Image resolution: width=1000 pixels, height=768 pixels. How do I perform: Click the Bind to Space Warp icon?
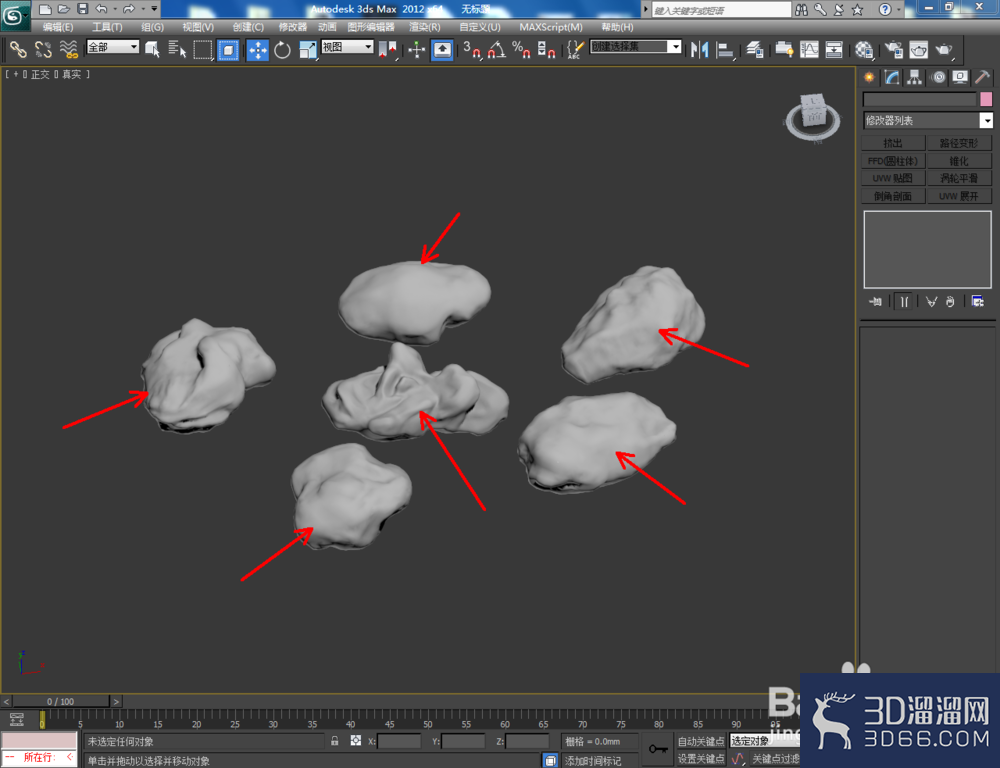[x=68, y=49]
